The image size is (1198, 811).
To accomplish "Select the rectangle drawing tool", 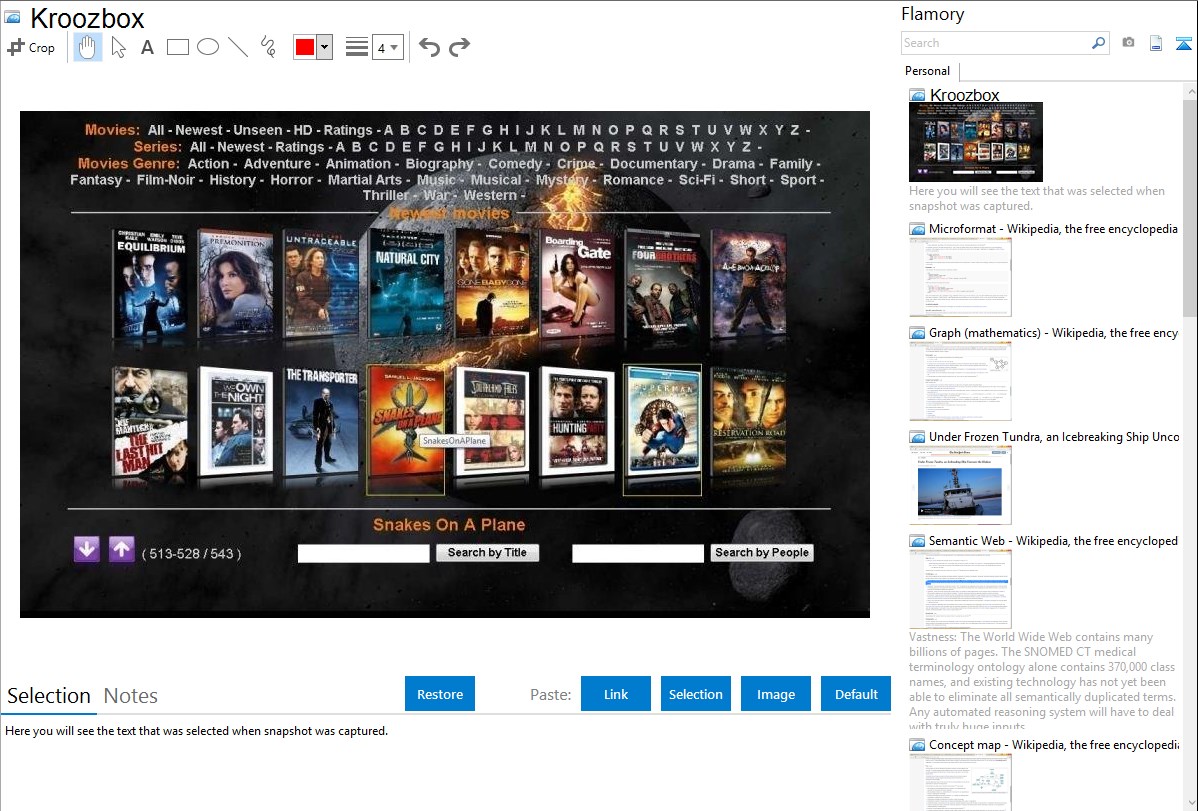I will tap(177, 47).
